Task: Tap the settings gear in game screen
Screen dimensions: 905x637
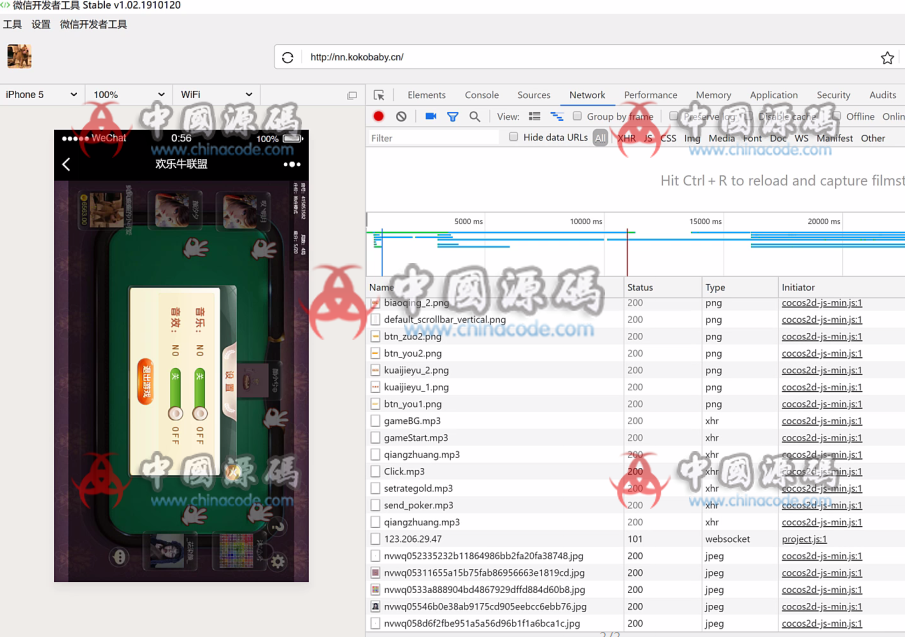Action: tap(277, 561)
